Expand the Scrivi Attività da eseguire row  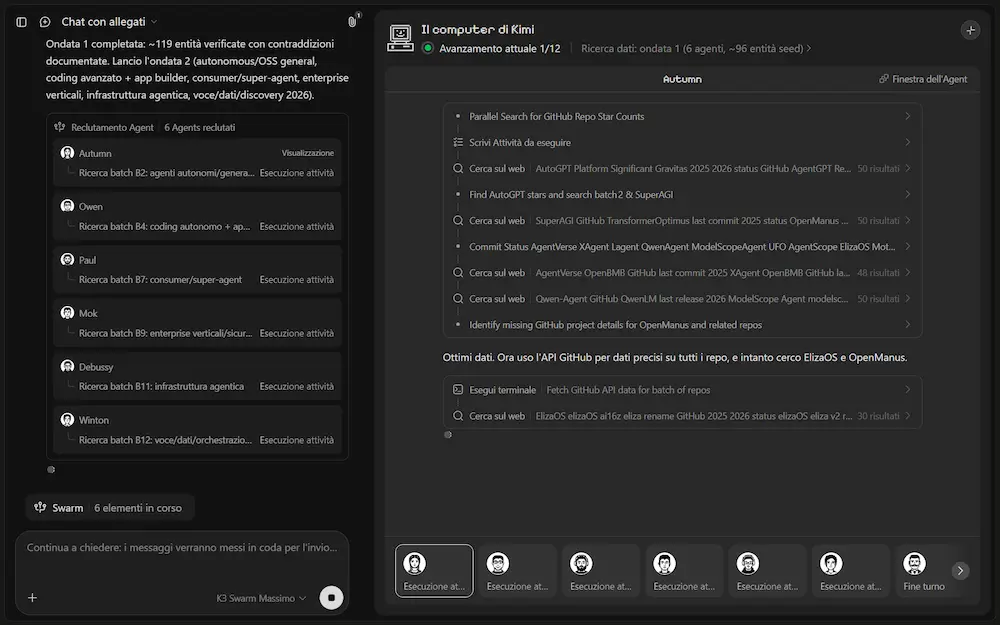tap(682, 142)
